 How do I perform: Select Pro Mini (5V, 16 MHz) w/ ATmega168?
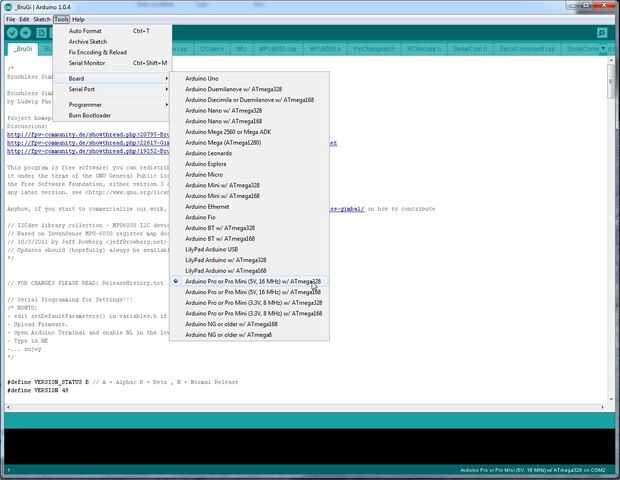tap(249, 292)
